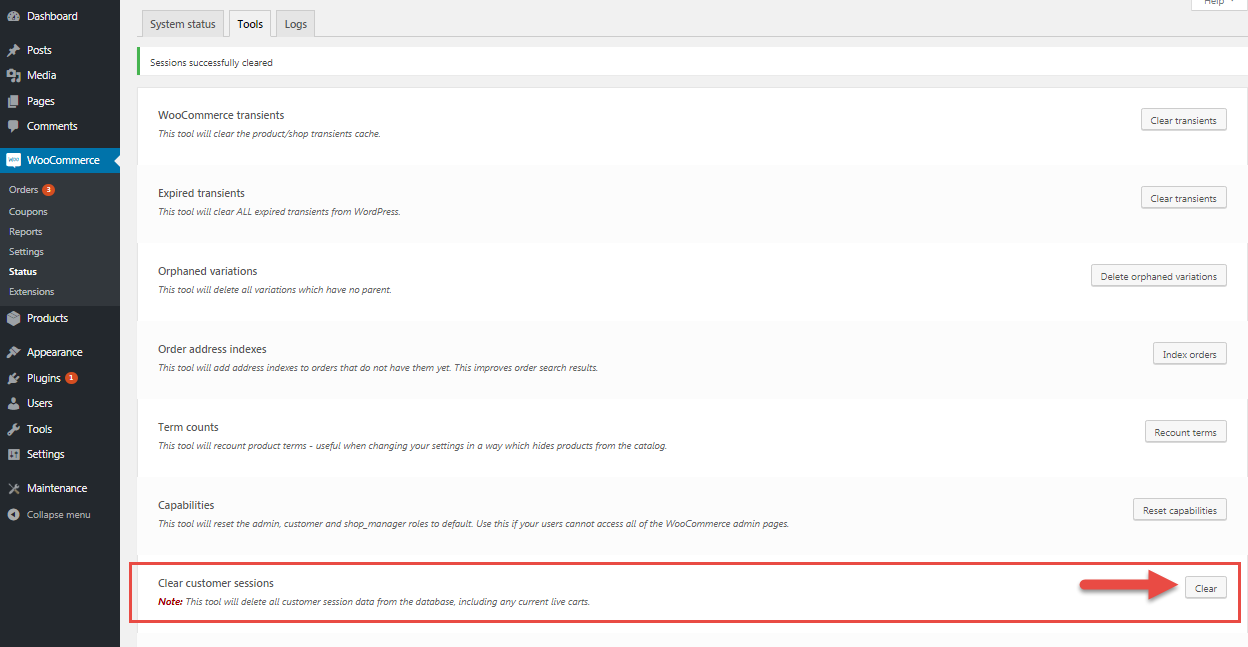1248x647 pixels.
Task: Click the Collapse menu arrow icon
Action: pos(13,515)
